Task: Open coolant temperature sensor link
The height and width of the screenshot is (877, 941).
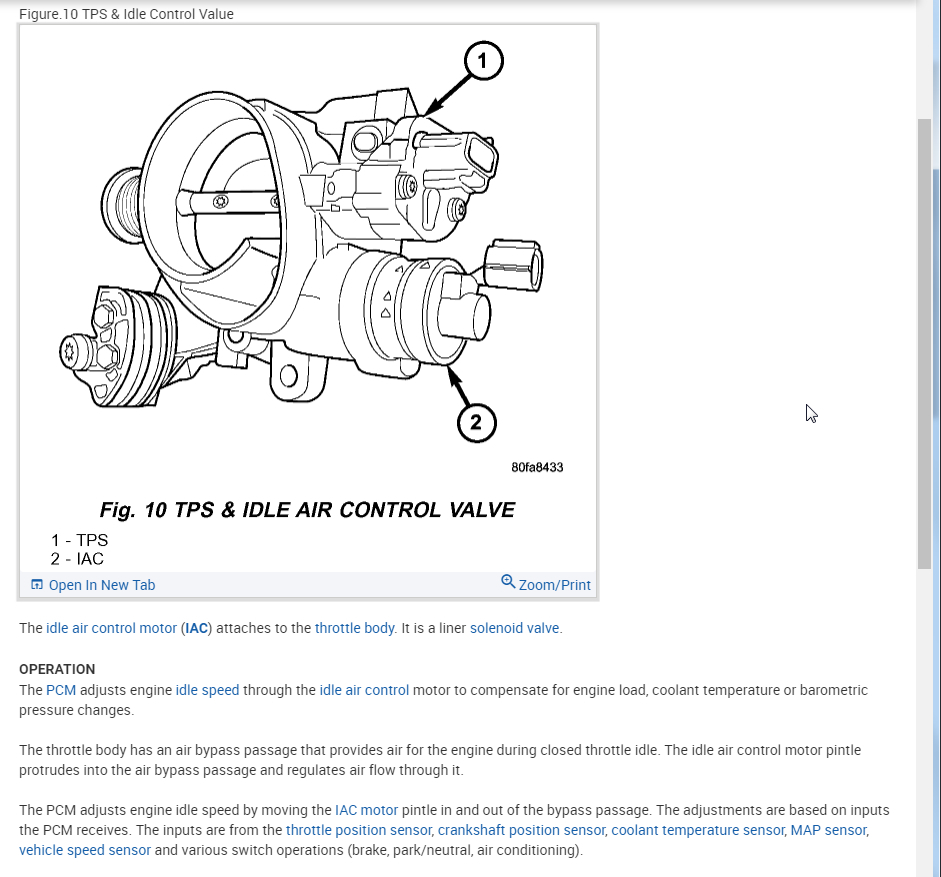Action: click(697, 830)
